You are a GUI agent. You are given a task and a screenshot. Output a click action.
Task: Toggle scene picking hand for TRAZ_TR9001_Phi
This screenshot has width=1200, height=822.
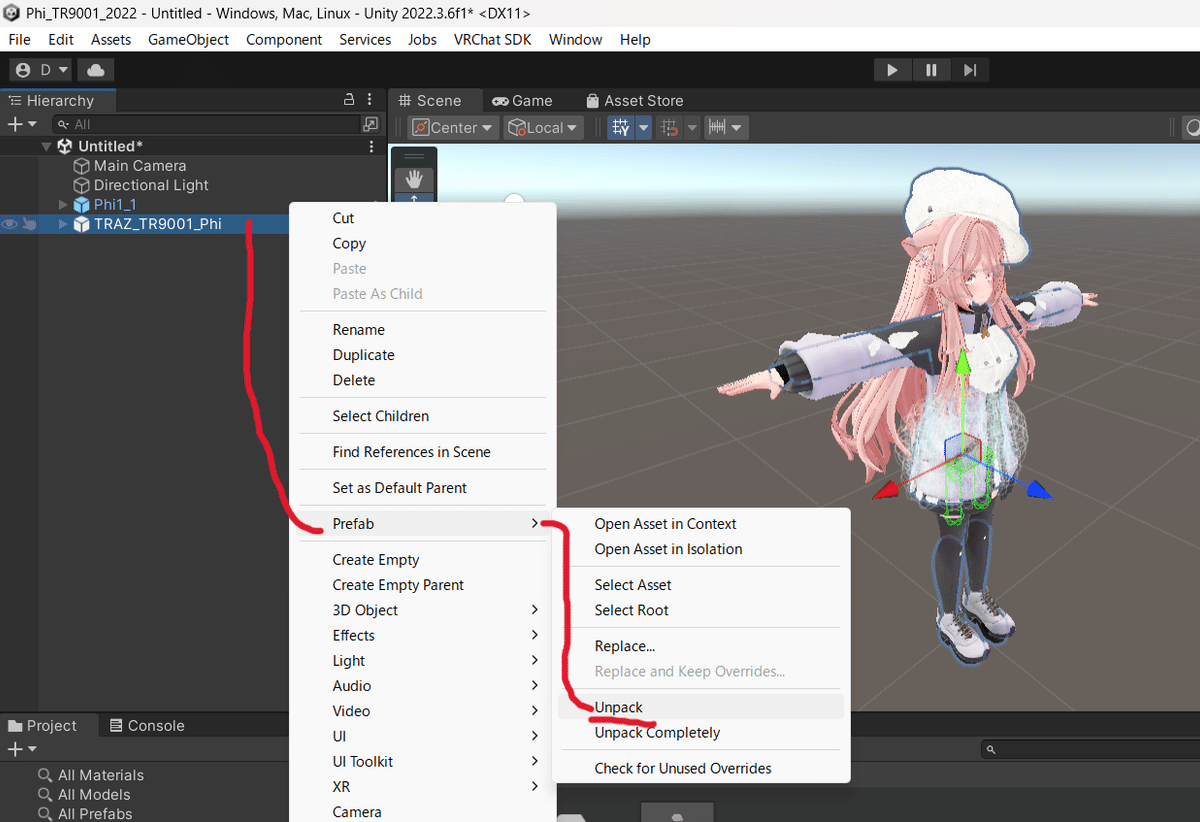(x=29, y=224)
